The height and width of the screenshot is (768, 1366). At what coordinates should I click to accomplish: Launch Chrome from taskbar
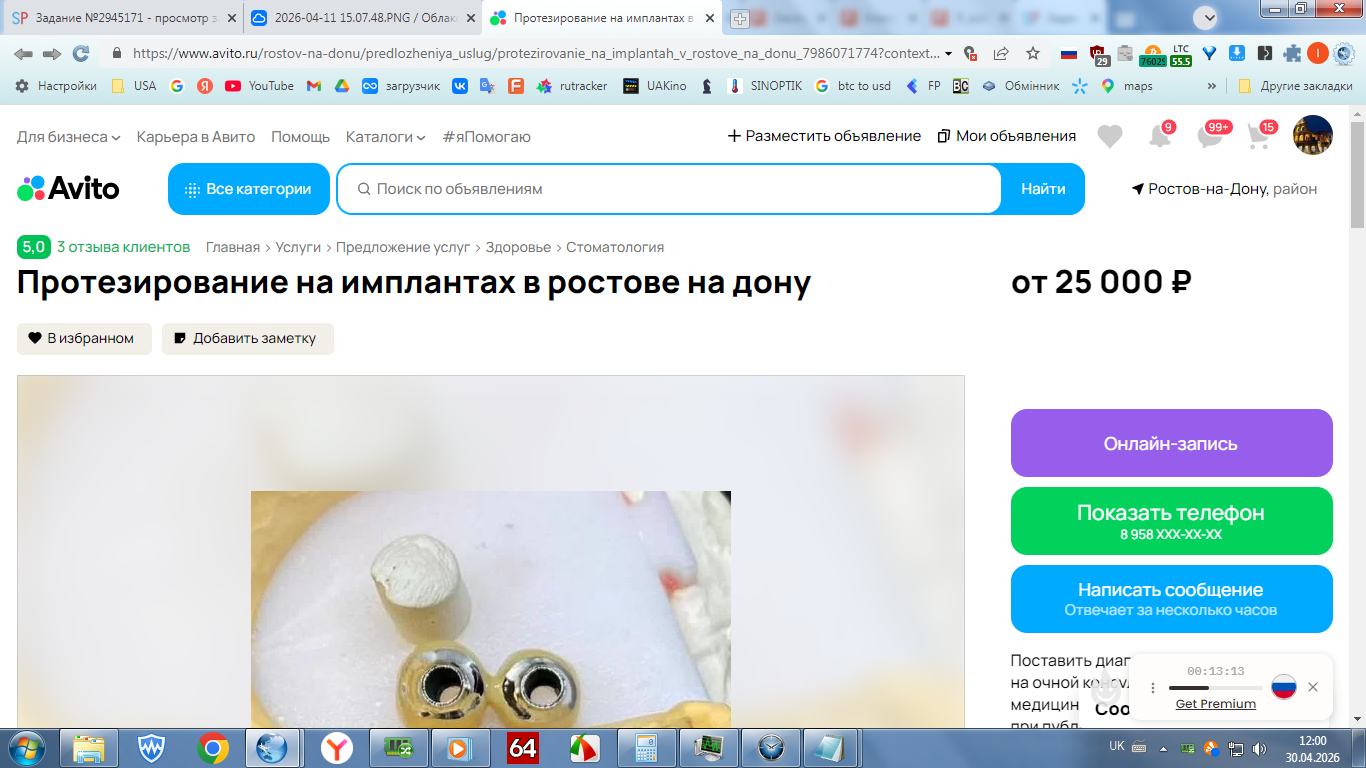(x=212, y=748)
